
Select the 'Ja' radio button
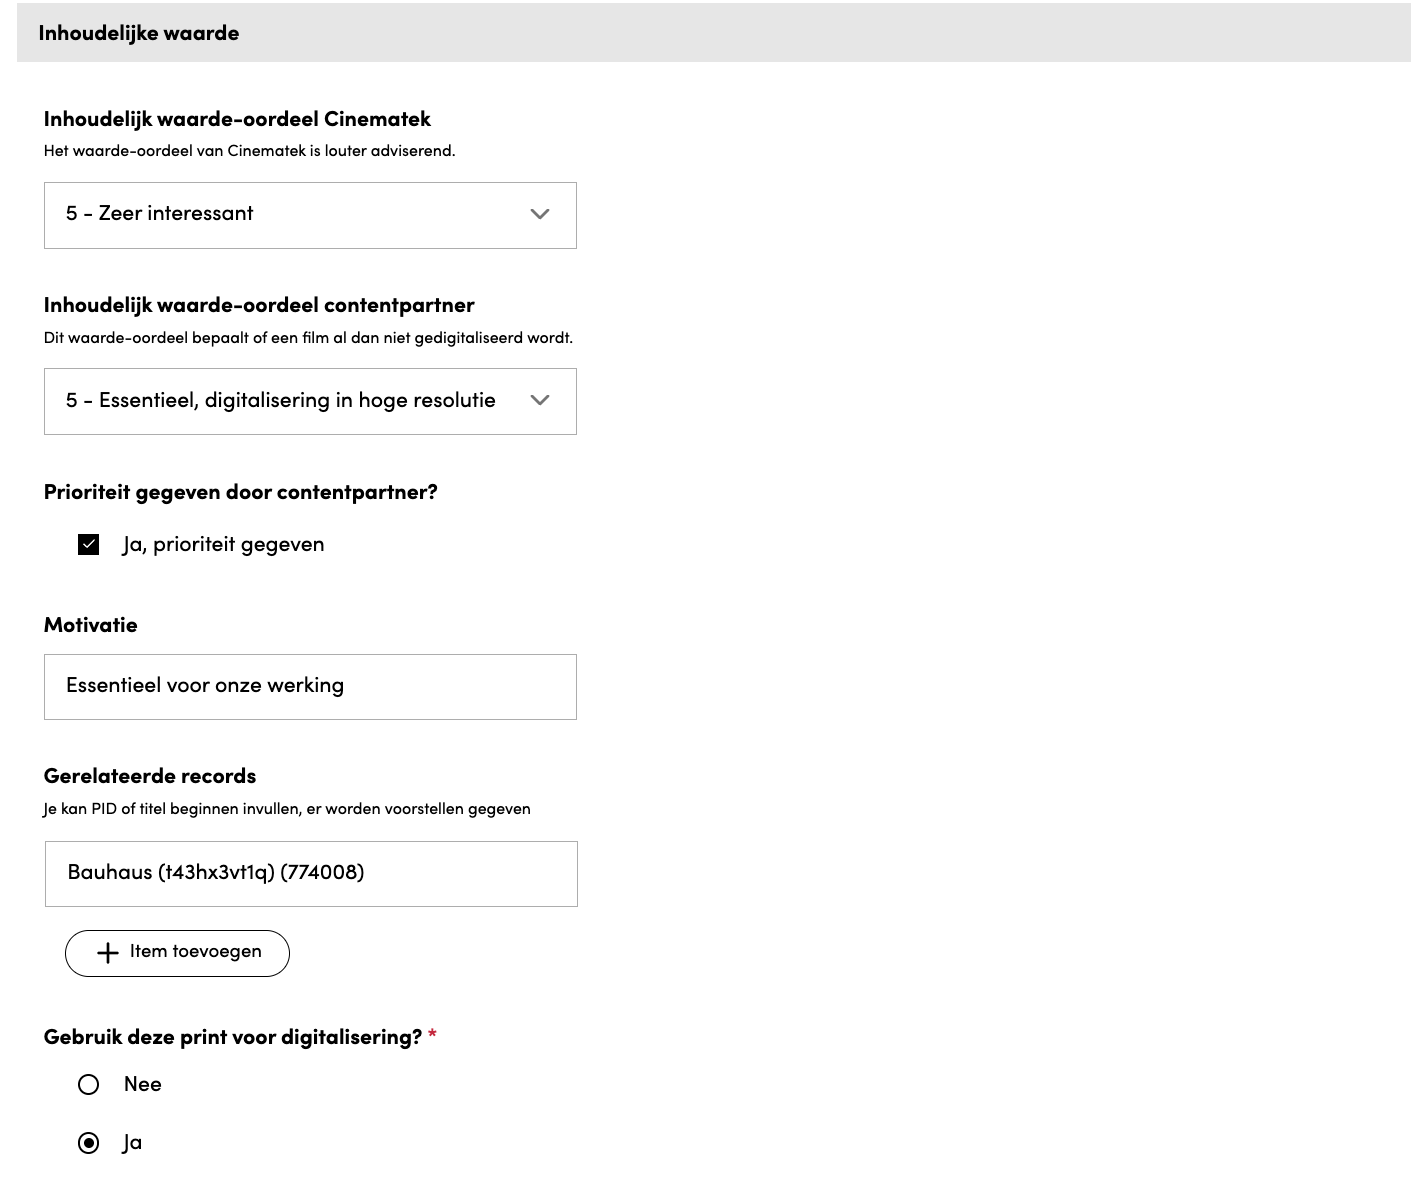(89, 1143)
